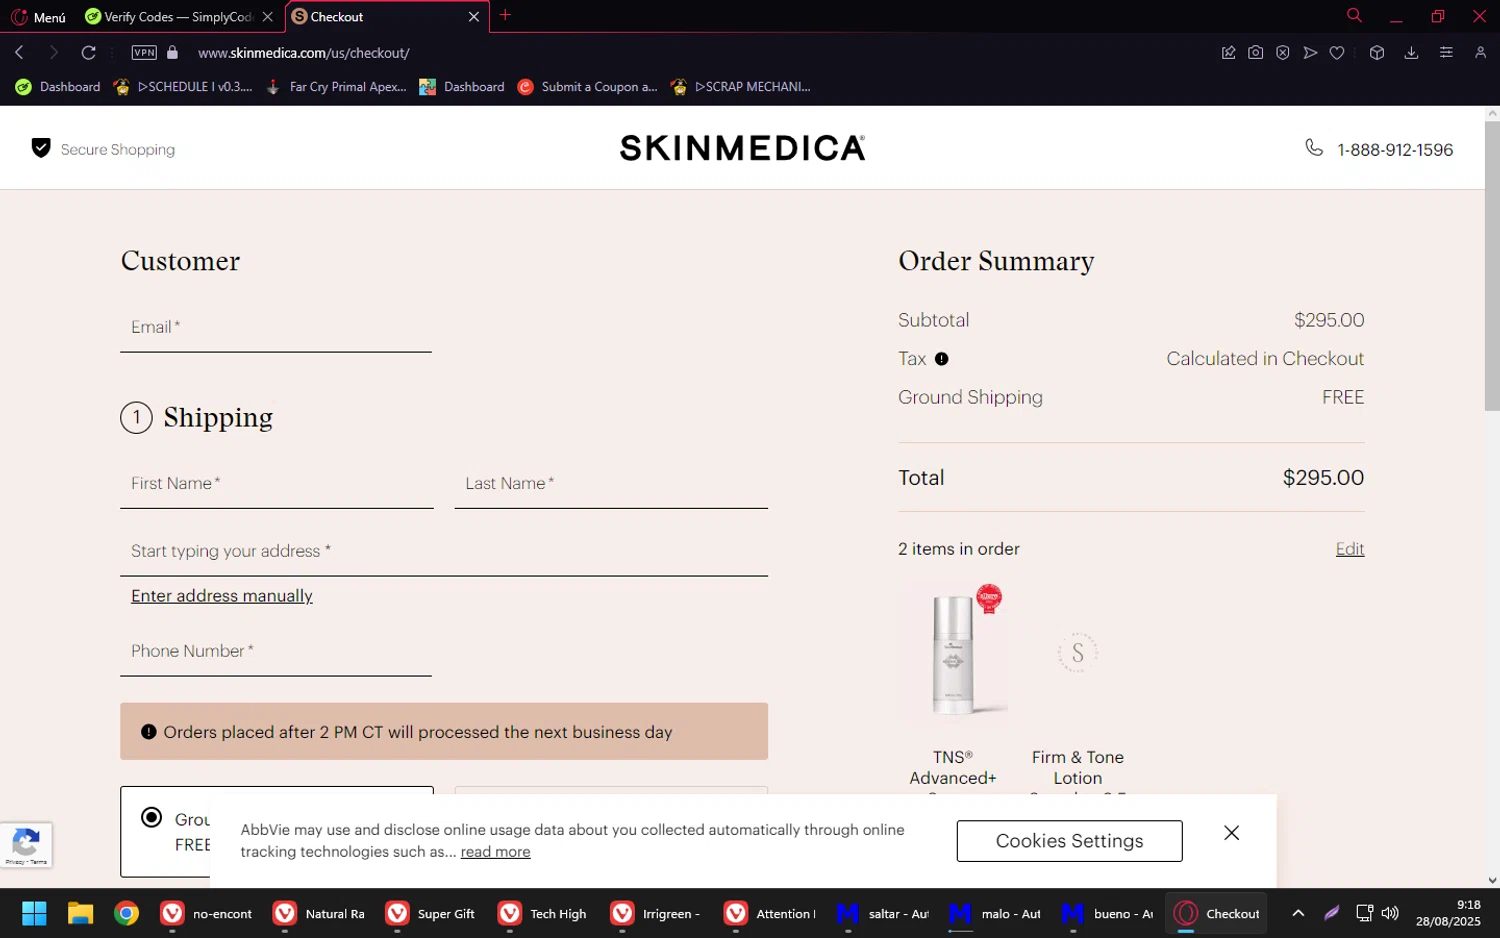Close the Checkout tab
This screenshot has height=938, width=1500.
[x=474, y=17]
